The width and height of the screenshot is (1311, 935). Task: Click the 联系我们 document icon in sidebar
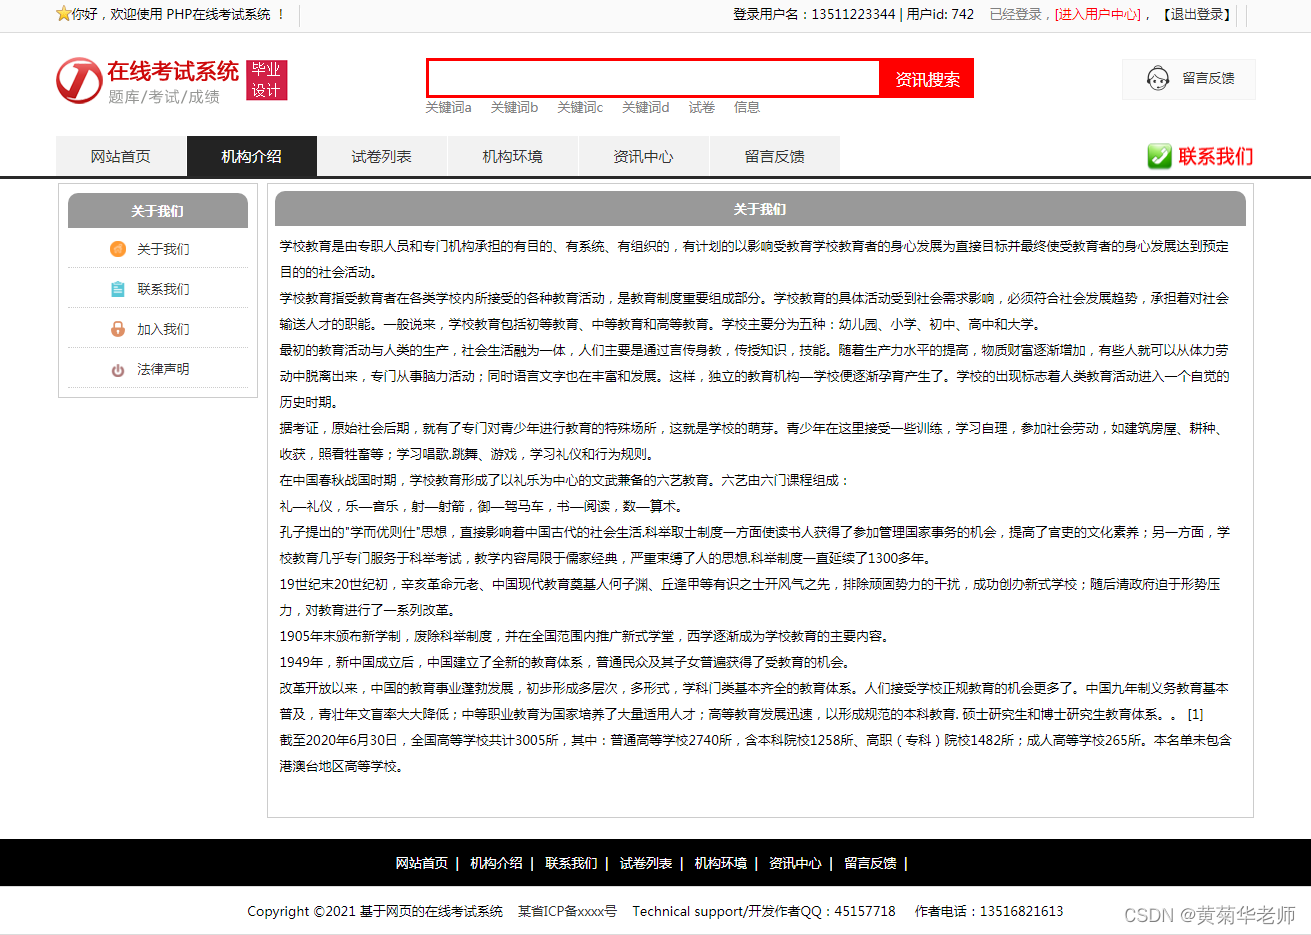(117, 289)
